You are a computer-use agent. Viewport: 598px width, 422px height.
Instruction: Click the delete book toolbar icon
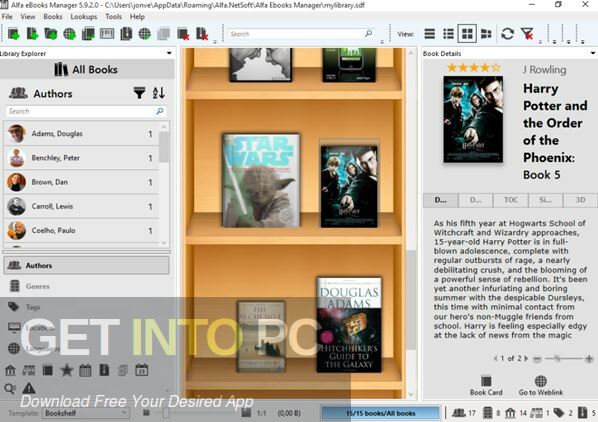pos(183,34)
